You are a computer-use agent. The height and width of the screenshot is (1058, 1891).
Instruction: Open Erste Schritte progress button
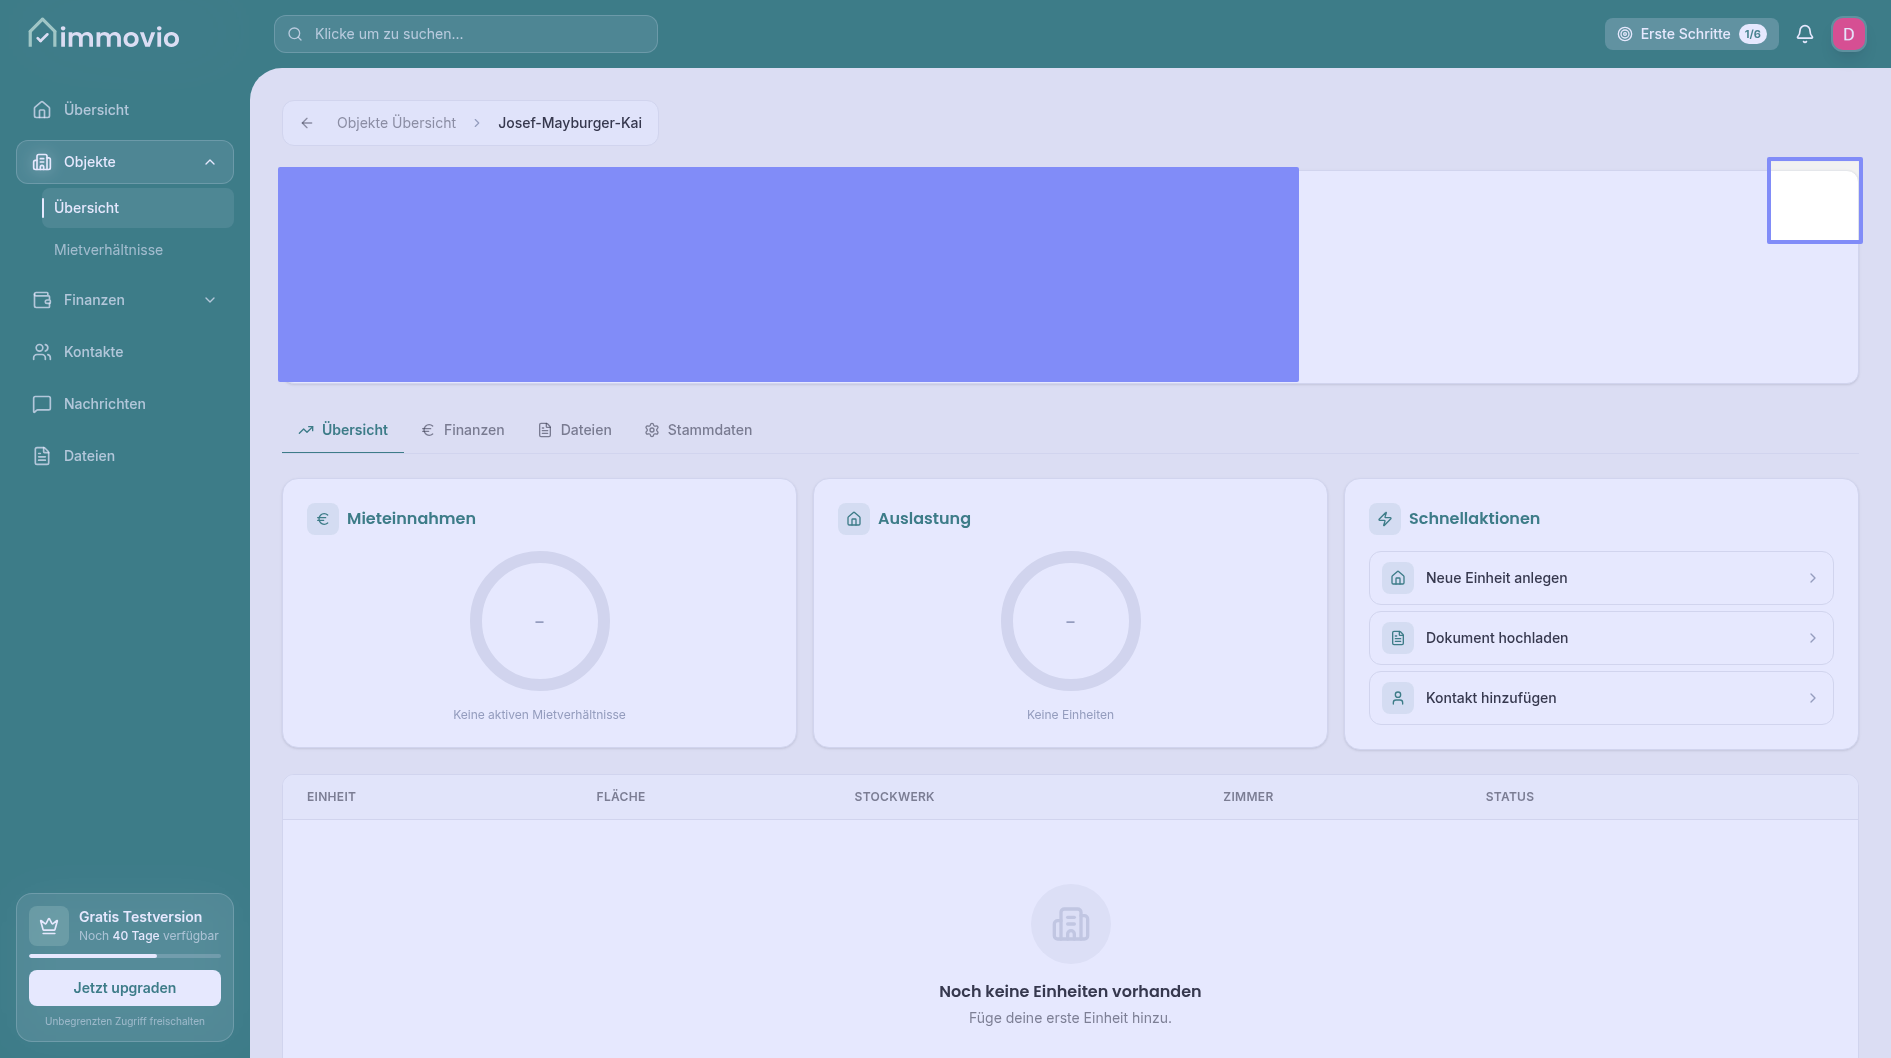1691,34
